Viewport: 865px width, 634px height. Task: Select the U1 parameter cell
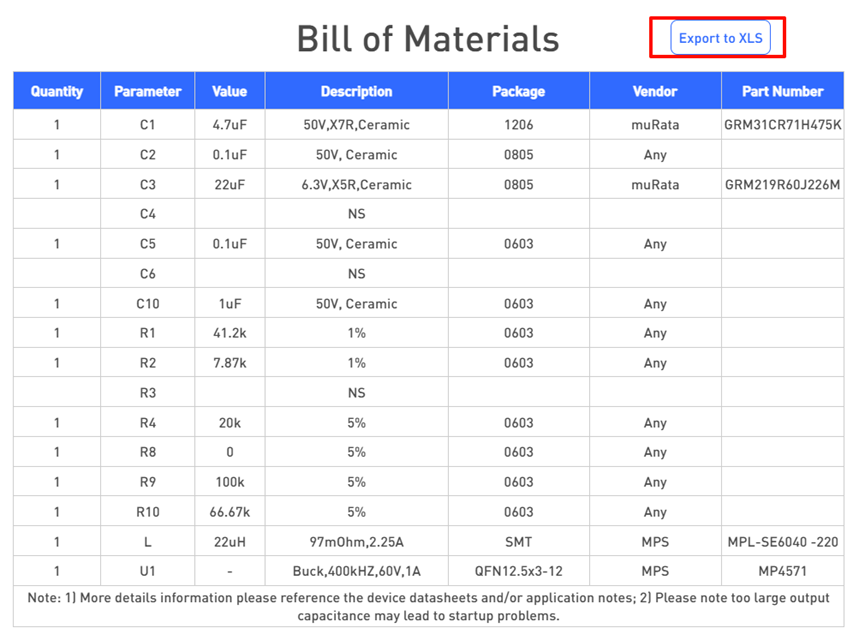pos(148,572)
